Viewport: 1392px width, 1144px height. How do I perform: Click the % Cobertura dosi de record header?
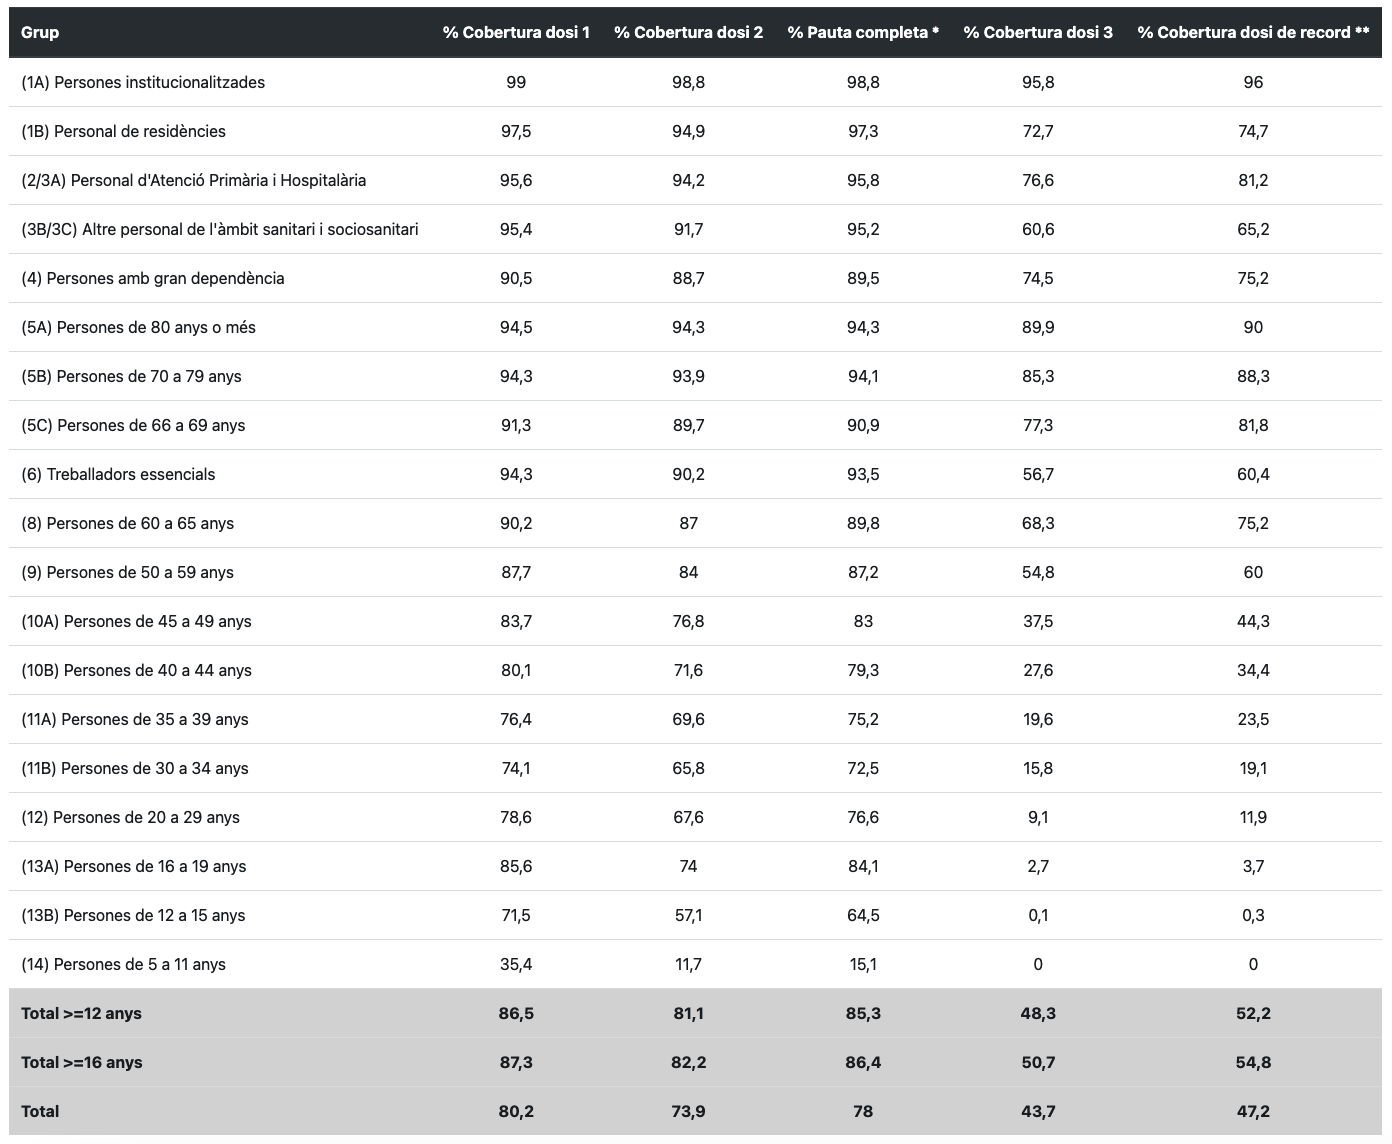[x=1253, y=33]
